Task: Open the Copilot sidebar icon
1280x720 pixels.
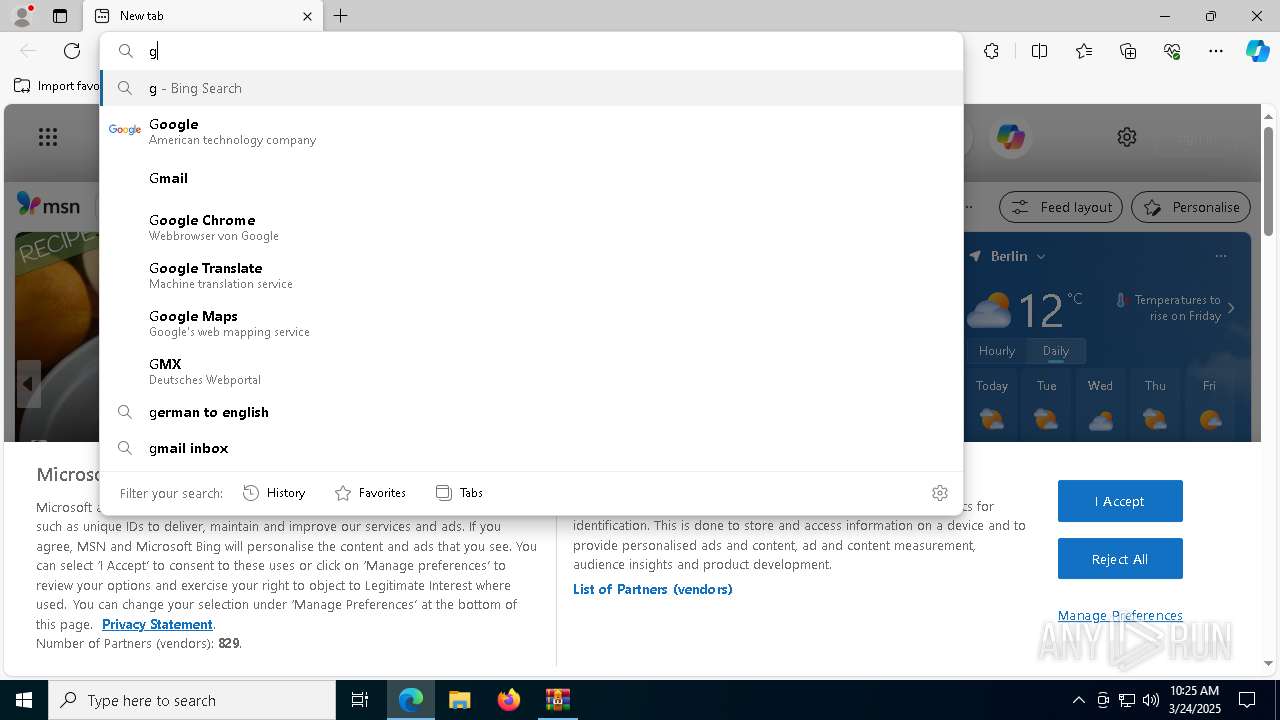Action: [1257, 51]
